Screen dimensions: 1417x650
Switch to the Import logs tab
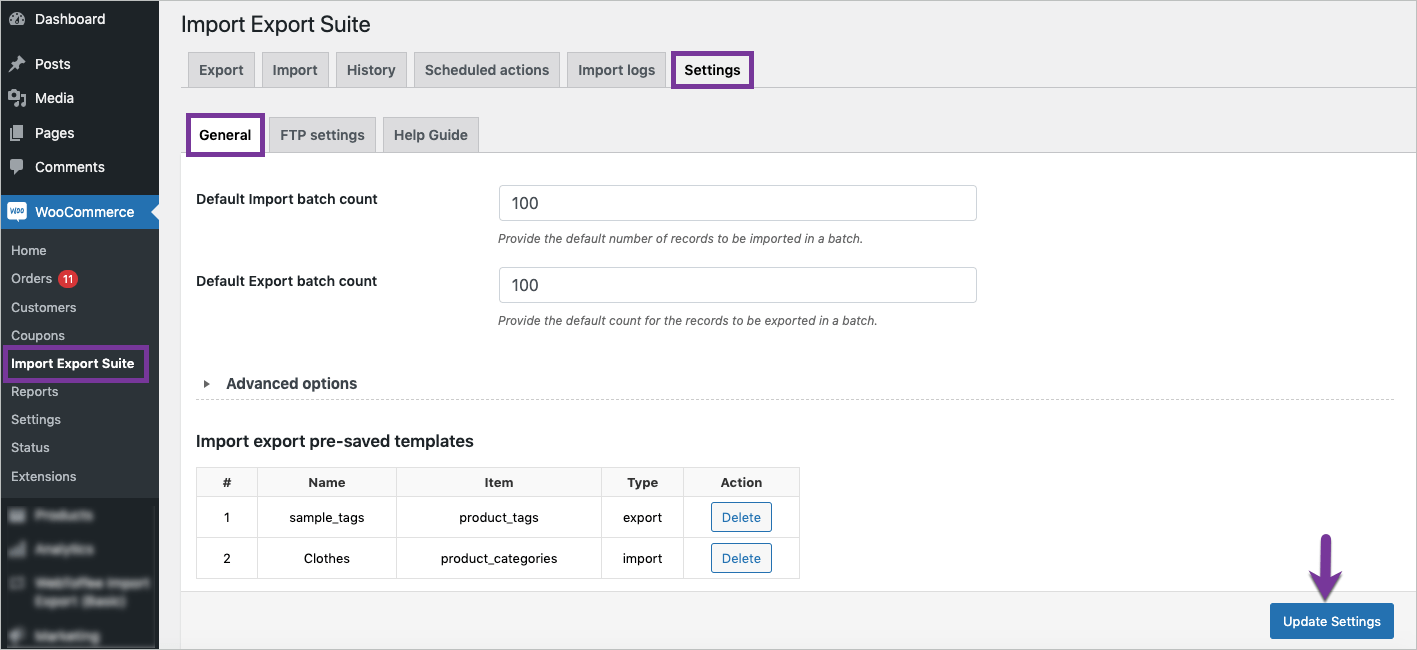(616, 69)
